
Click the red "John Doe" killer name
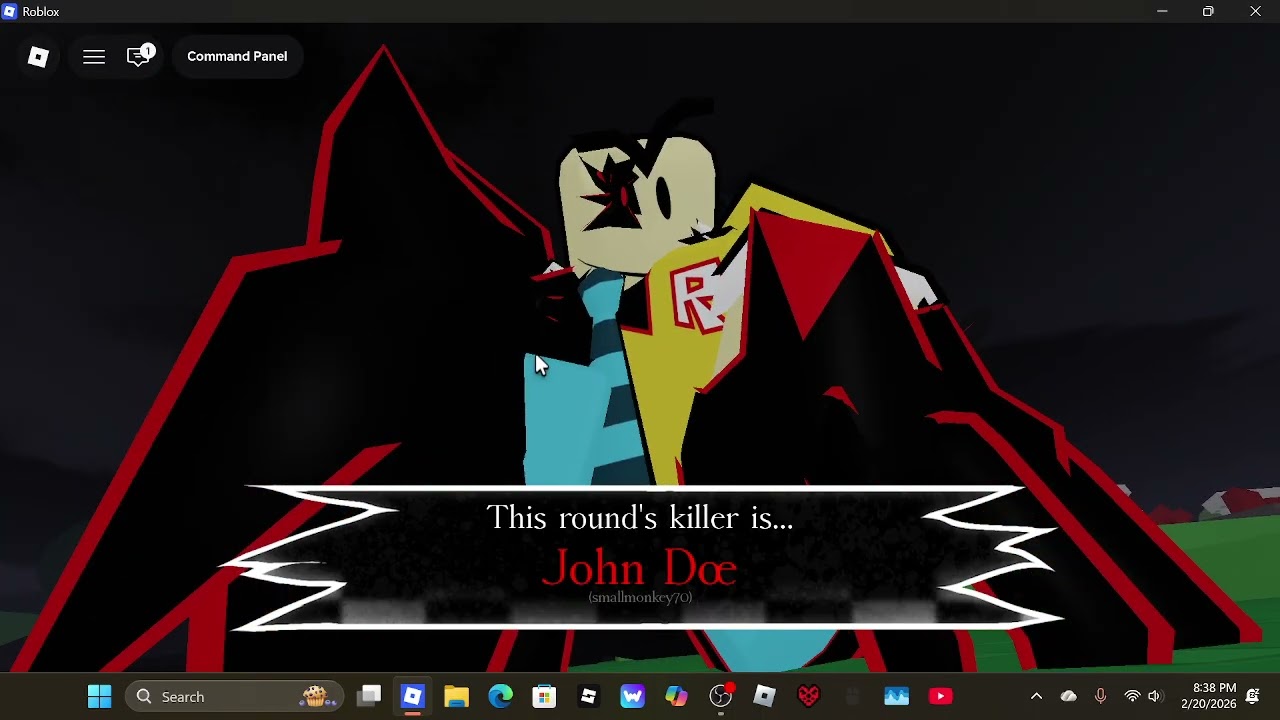coord(640,568)
